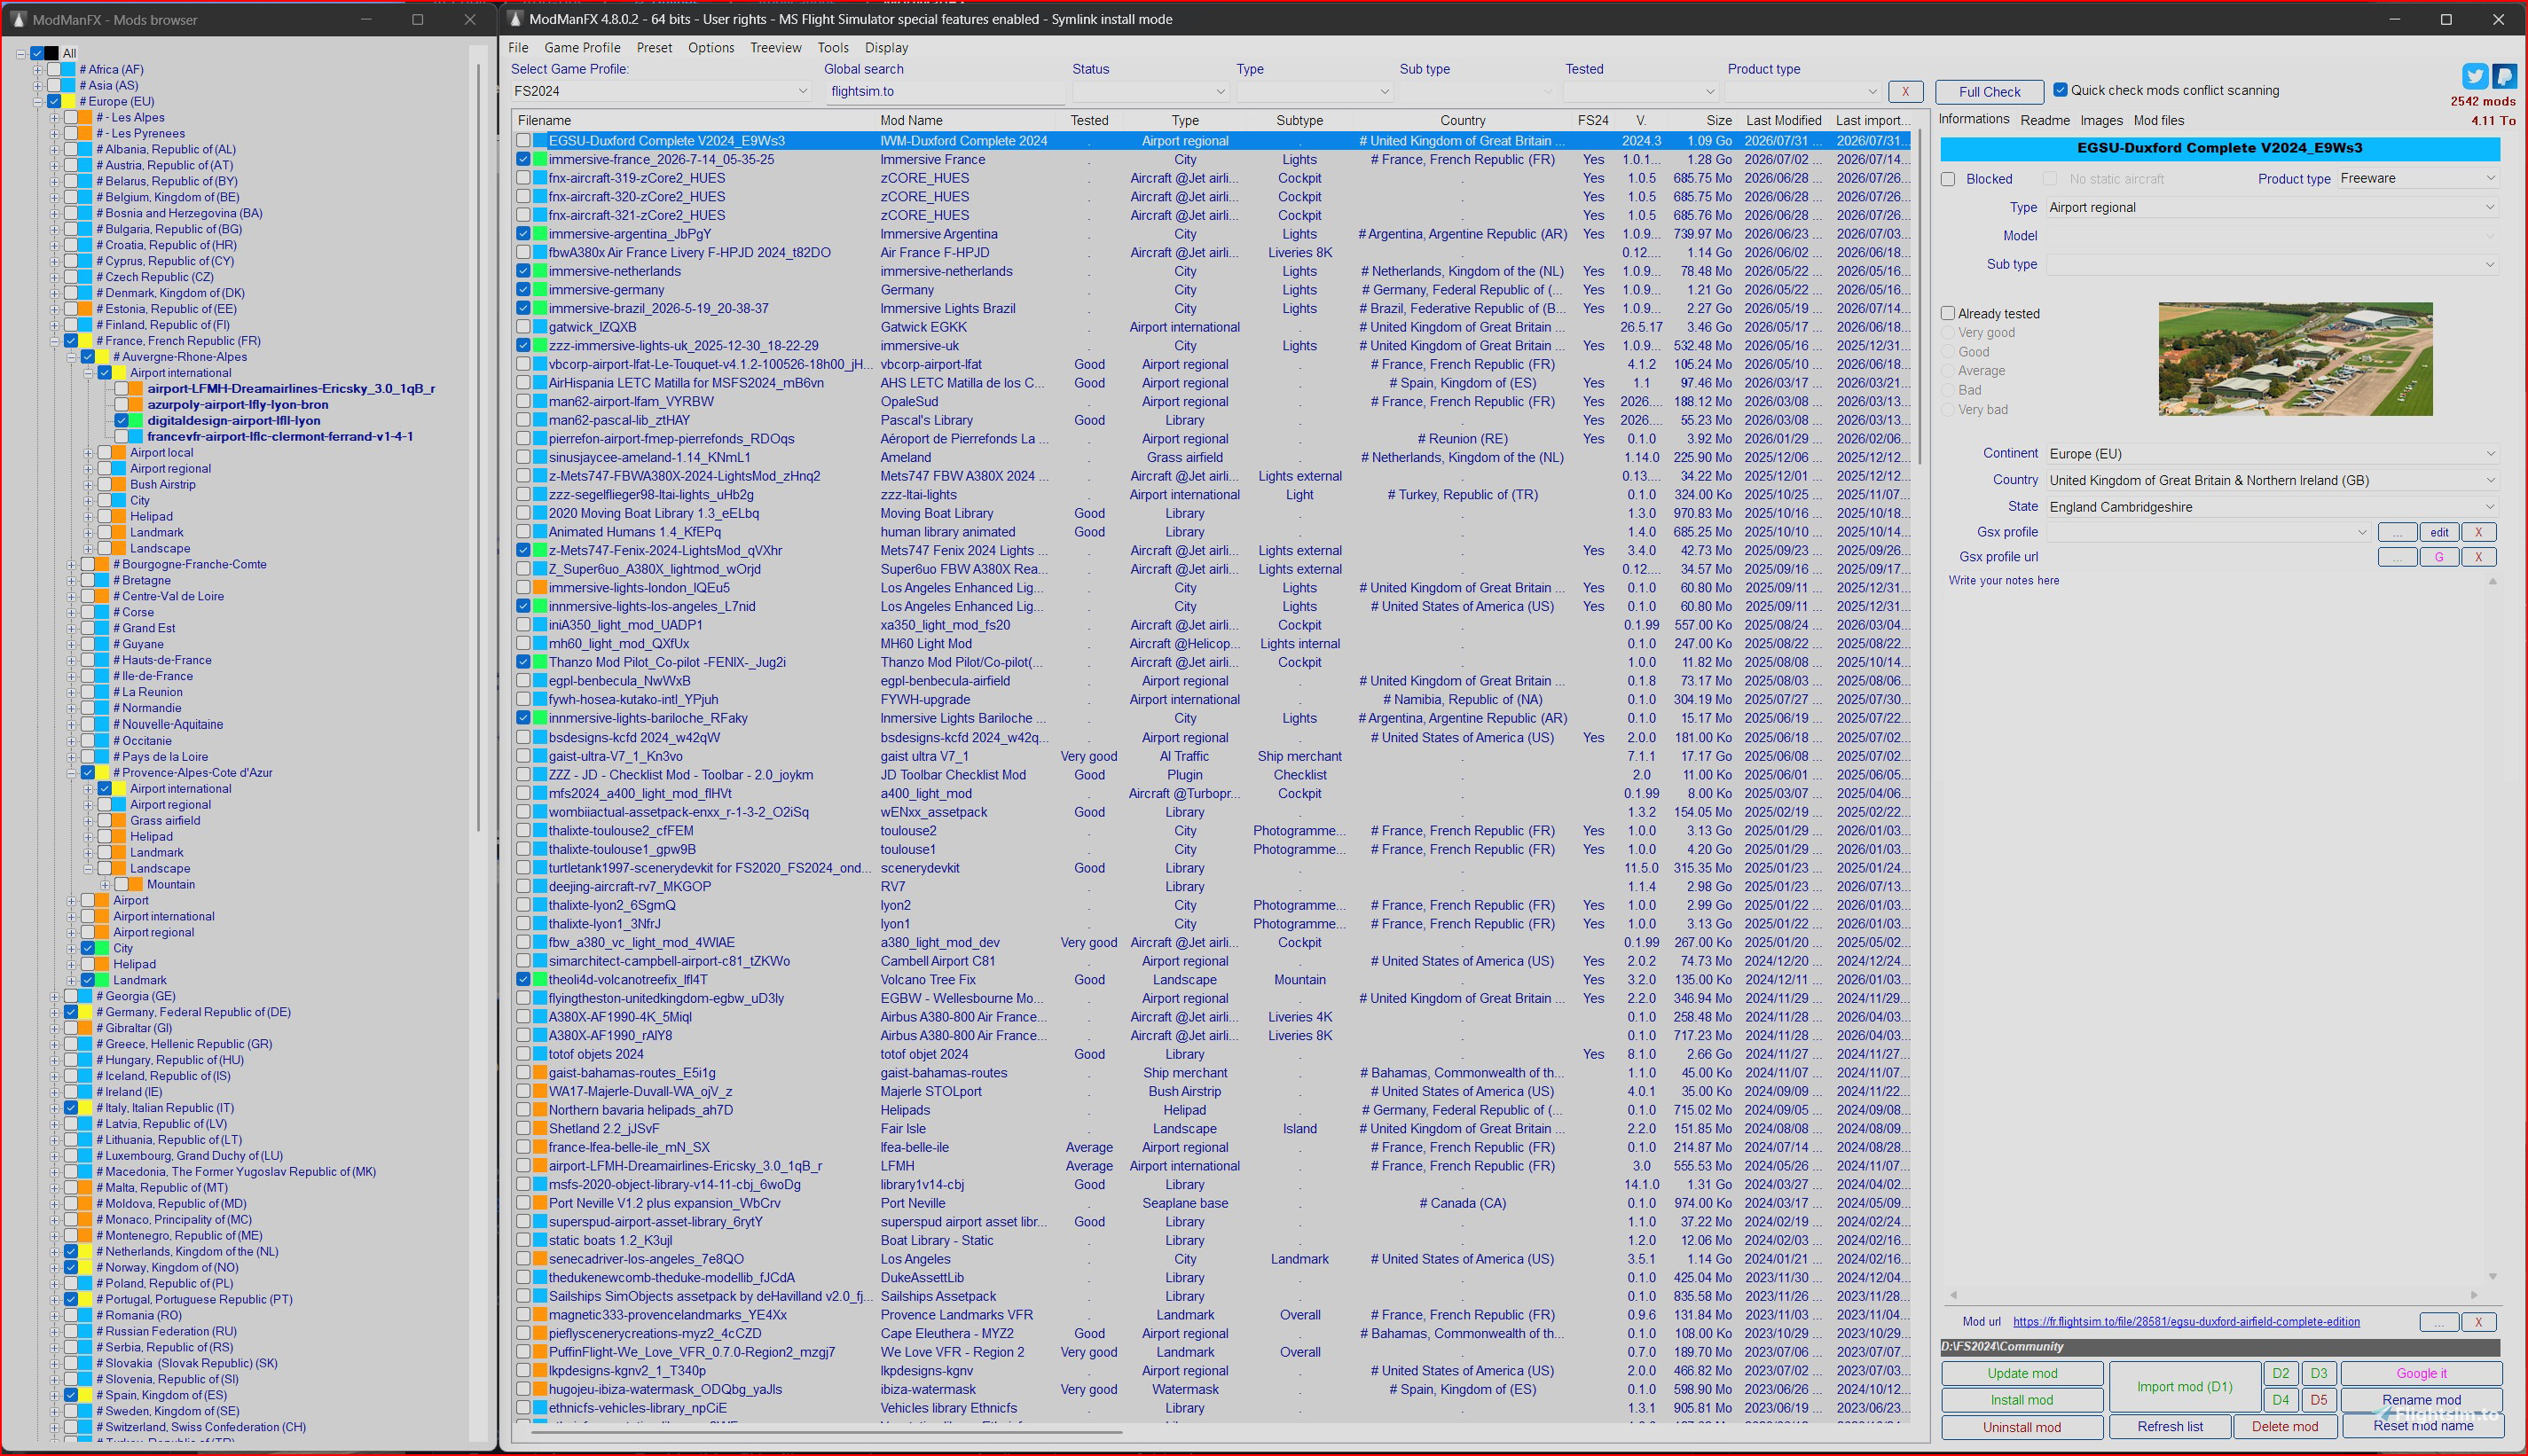This screenshot has width=2528, height=1456.
Task: Click the Delete mod button
Action: coord(2285,1427)
